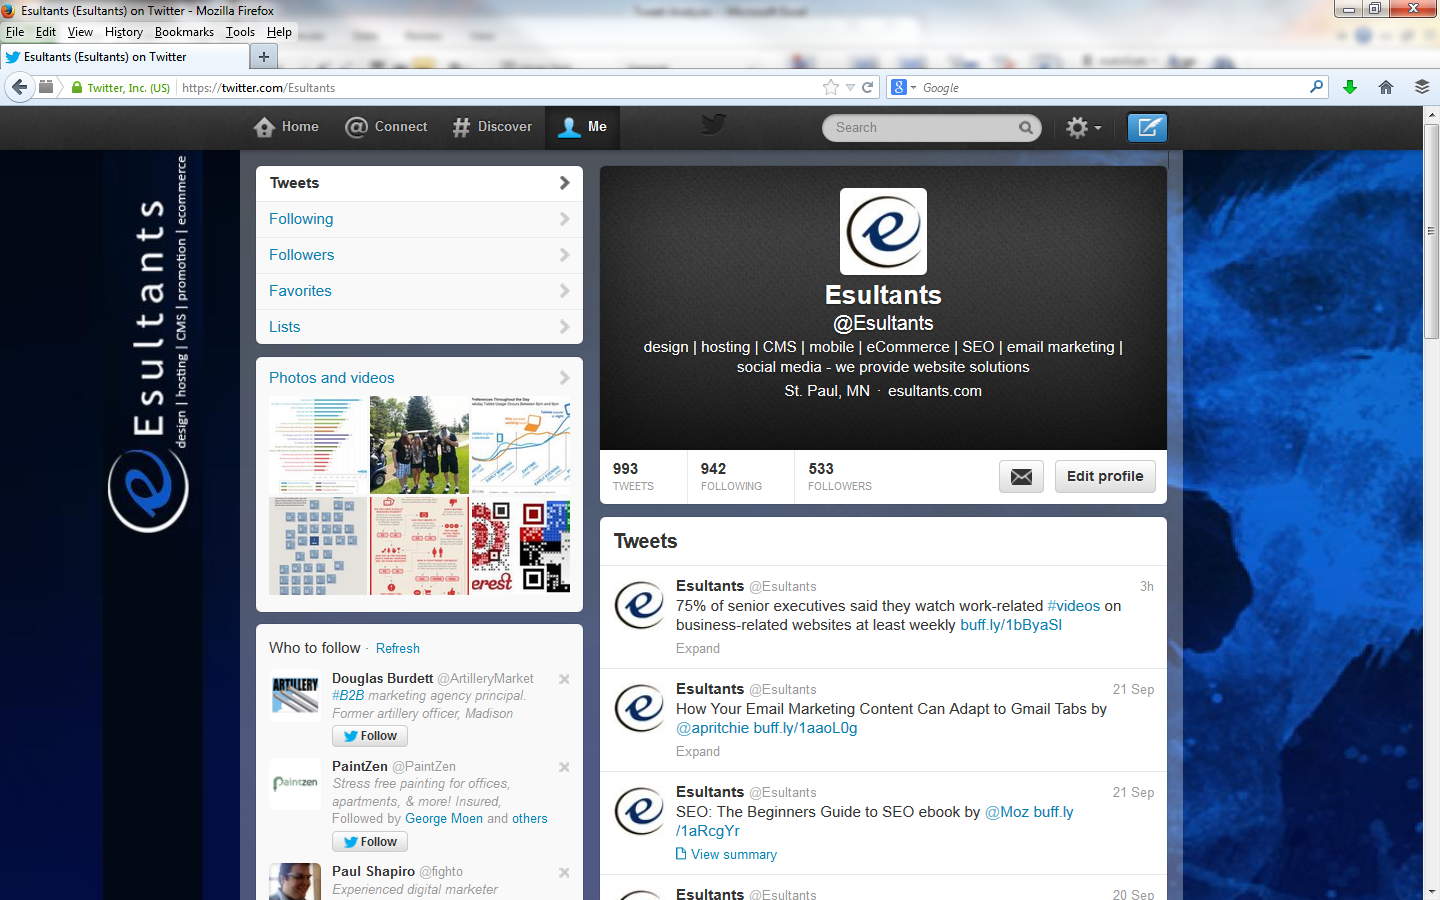View the 533 Followers count

click(840, 476)
